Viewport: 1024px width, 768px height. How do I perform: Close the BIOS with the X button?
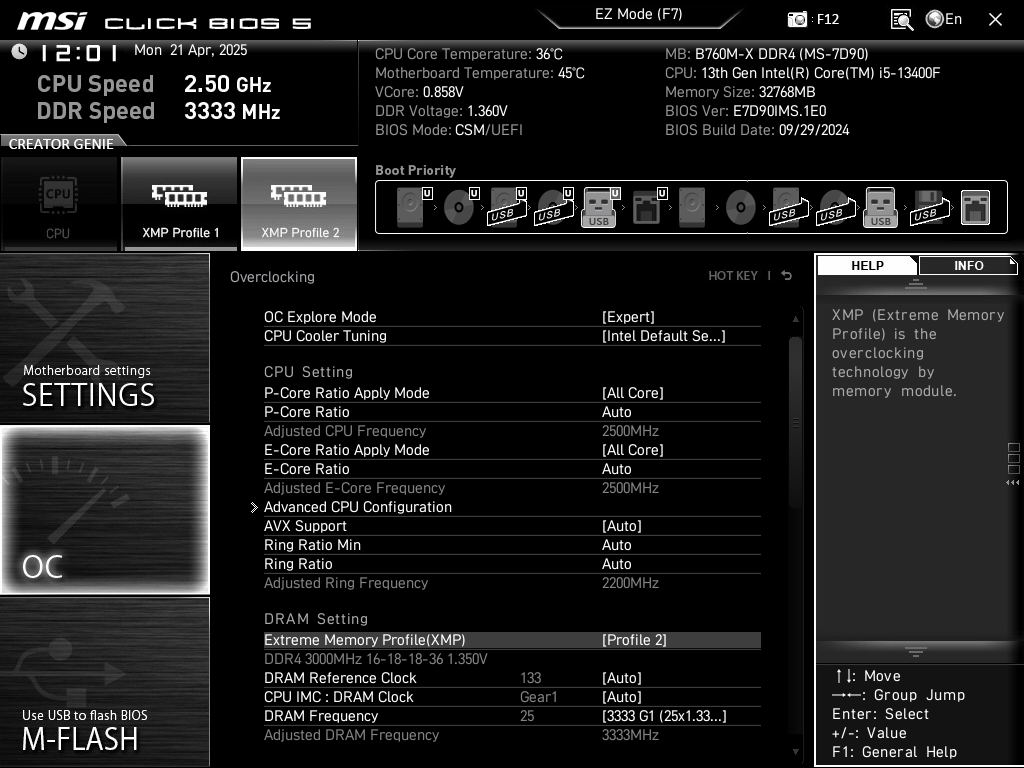tap(995, 20)
